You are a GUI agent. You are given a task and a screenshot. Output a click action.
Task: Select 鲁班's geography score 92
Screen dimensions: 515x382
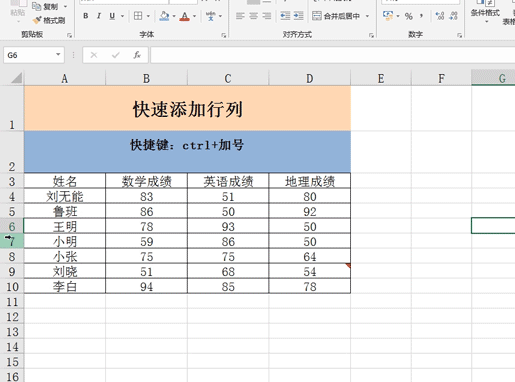click(310, 211)
